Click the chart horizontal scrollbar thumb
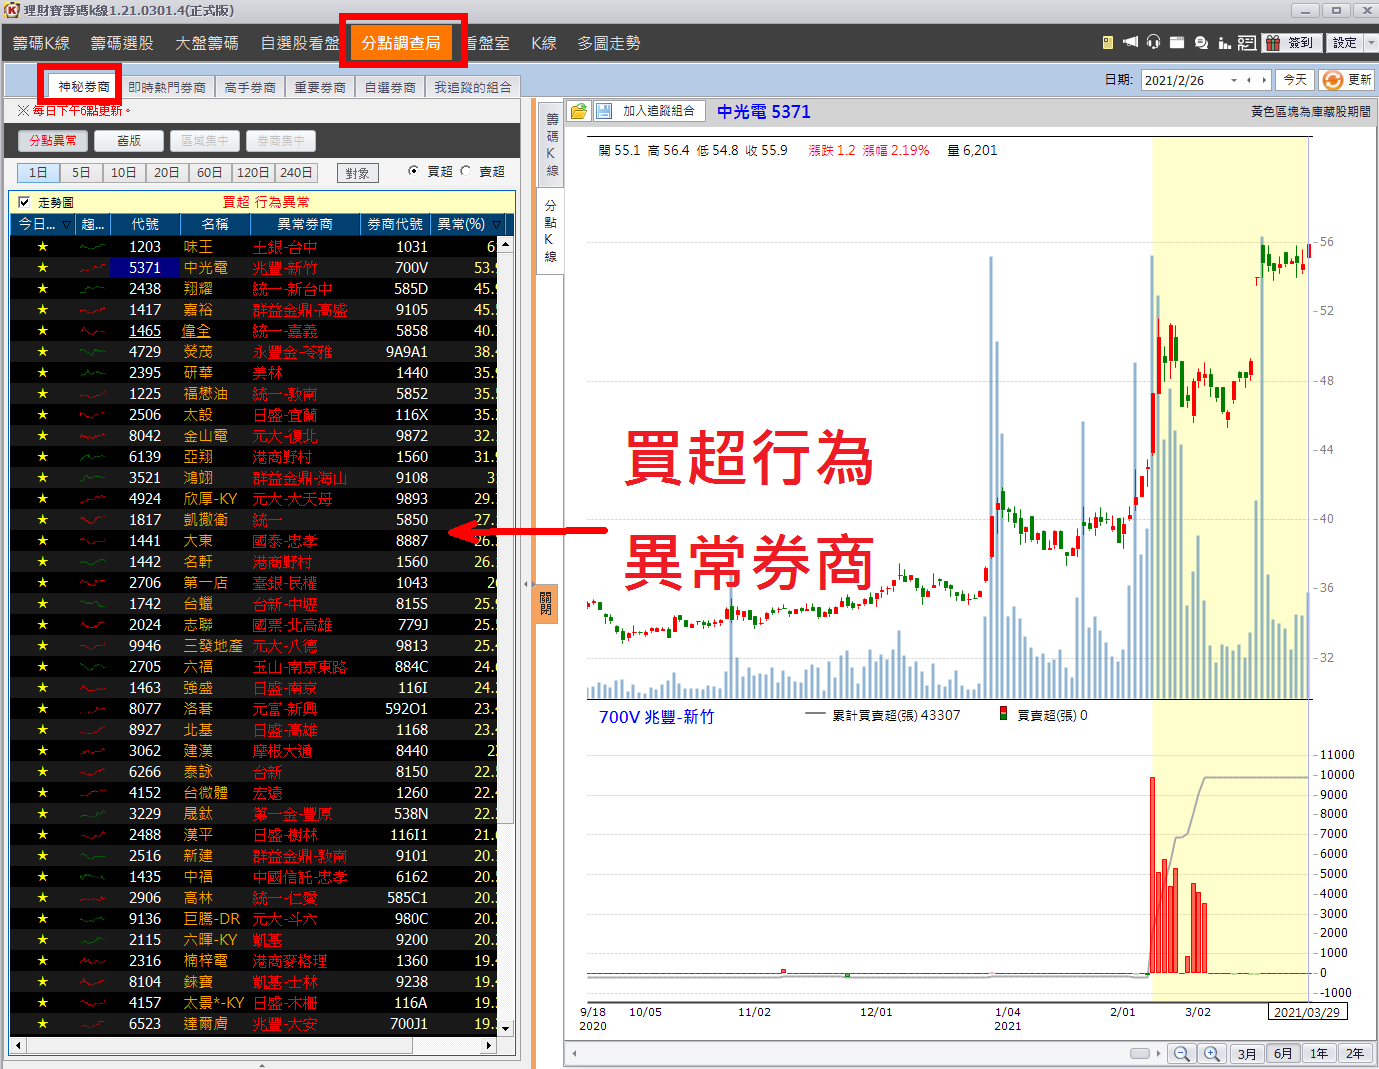The height and width of the screenshot is (1069, 1379). click(1140, 1053)
